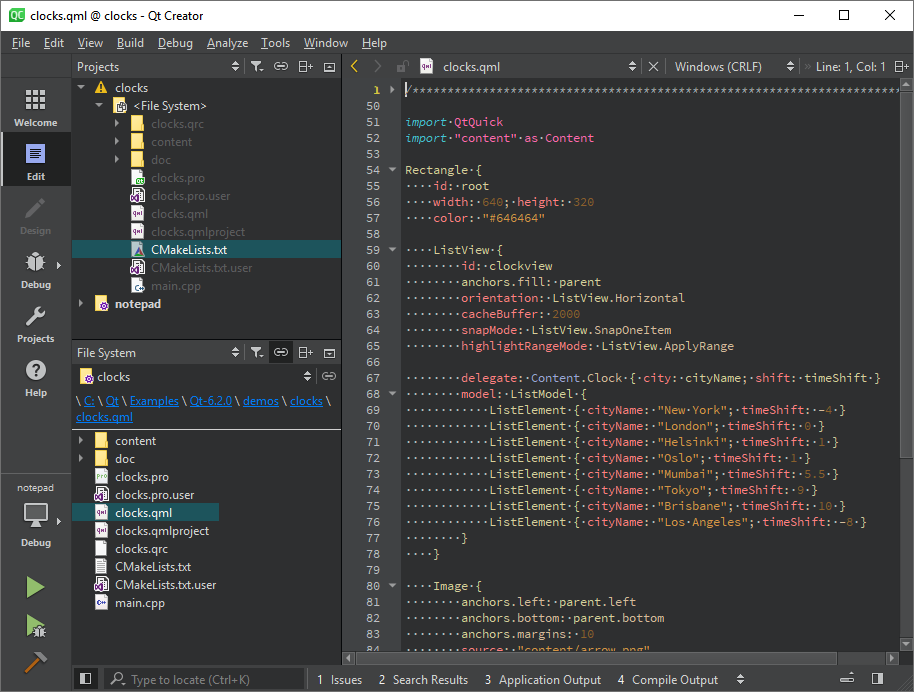The width and height of the screenshot is (914, 692).
Task: Toggle the file lock icon on clocks.qml
Action: point(403,66)
